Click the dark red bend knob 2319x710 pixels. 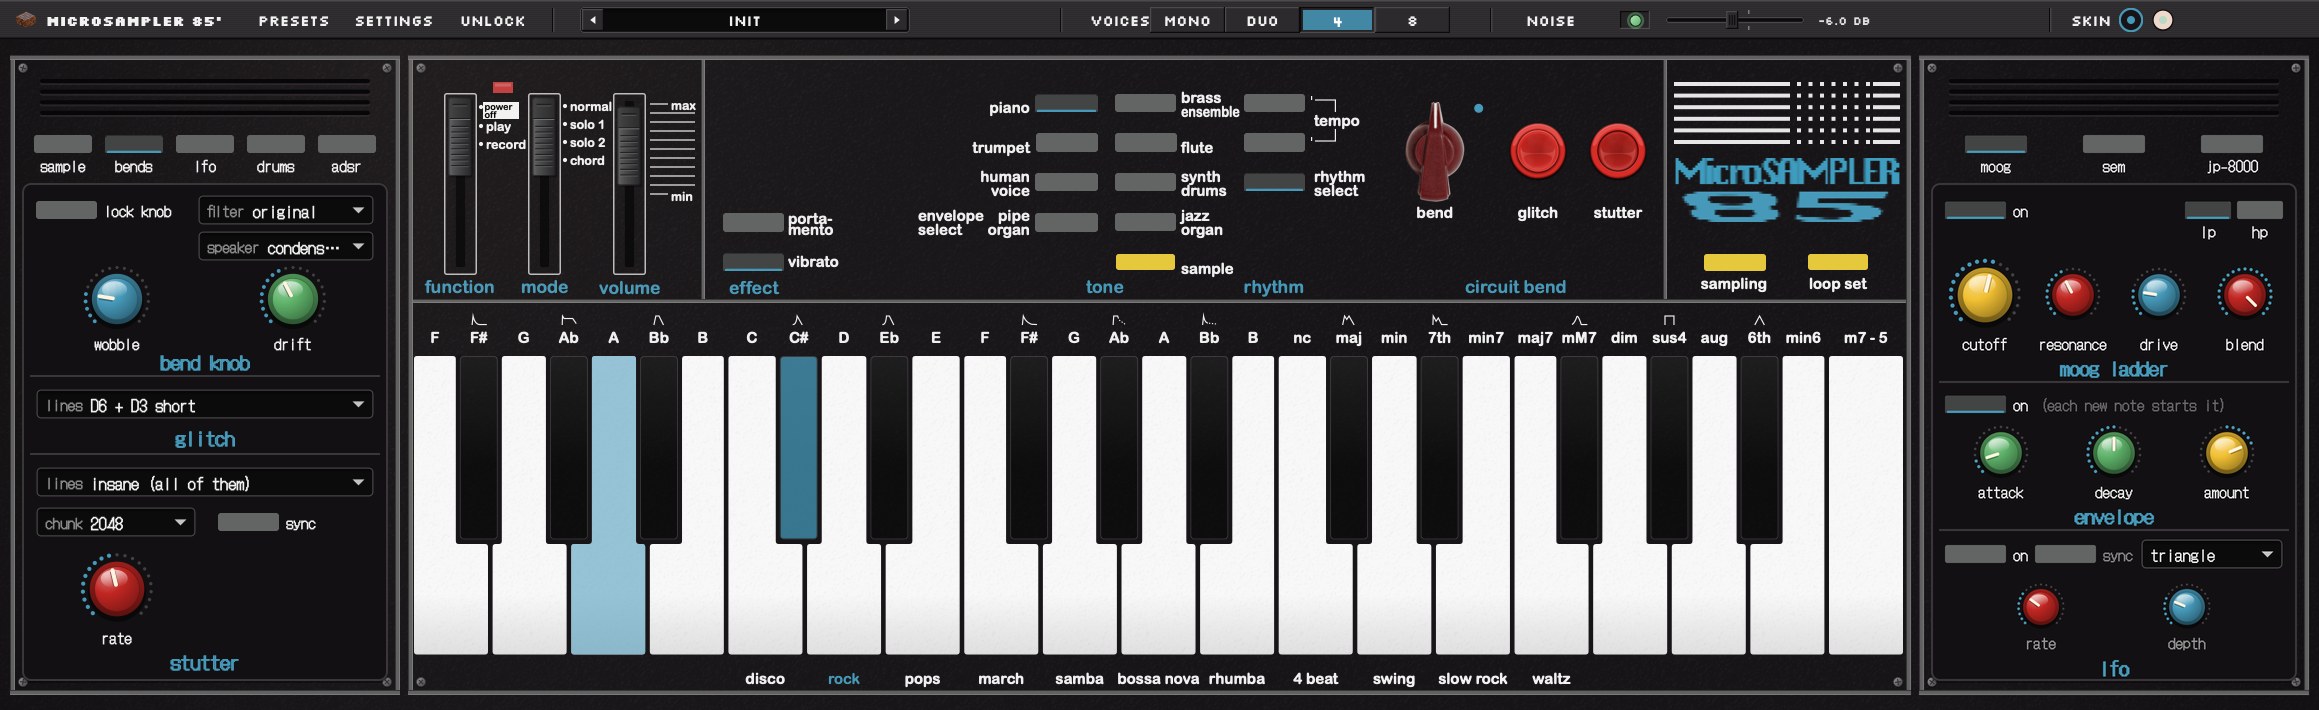coord(1435,152)
